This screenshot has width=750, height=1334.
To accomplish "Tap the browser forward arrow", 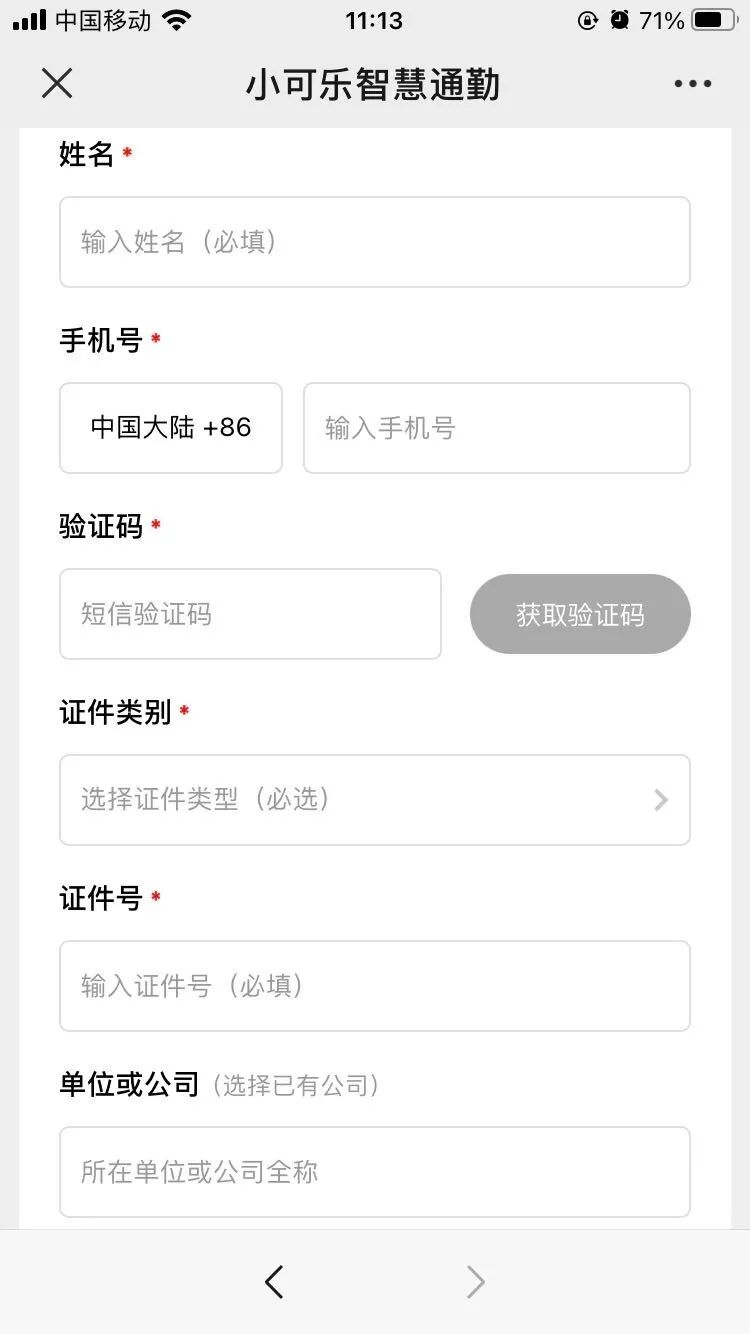I will tap(476, 1282).
